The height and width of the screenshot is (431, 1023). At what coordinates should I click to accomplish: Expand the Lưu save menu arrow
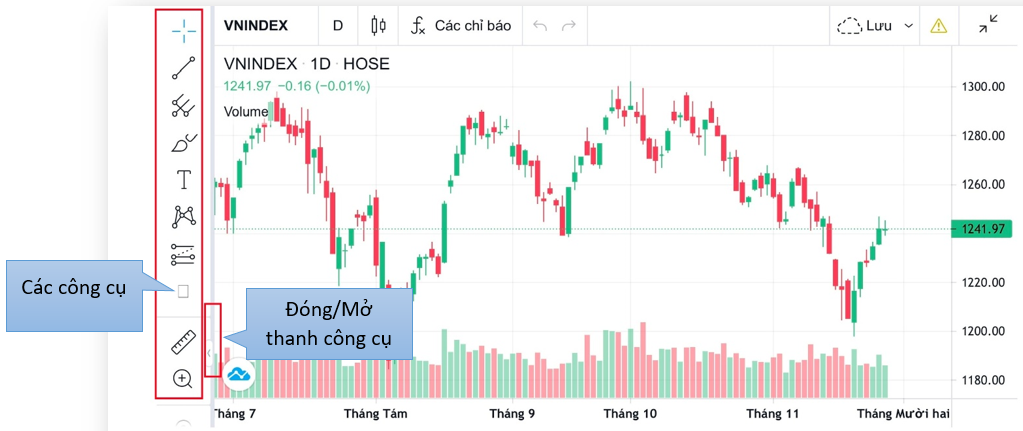pyautogui.click(x=908, y=26)
